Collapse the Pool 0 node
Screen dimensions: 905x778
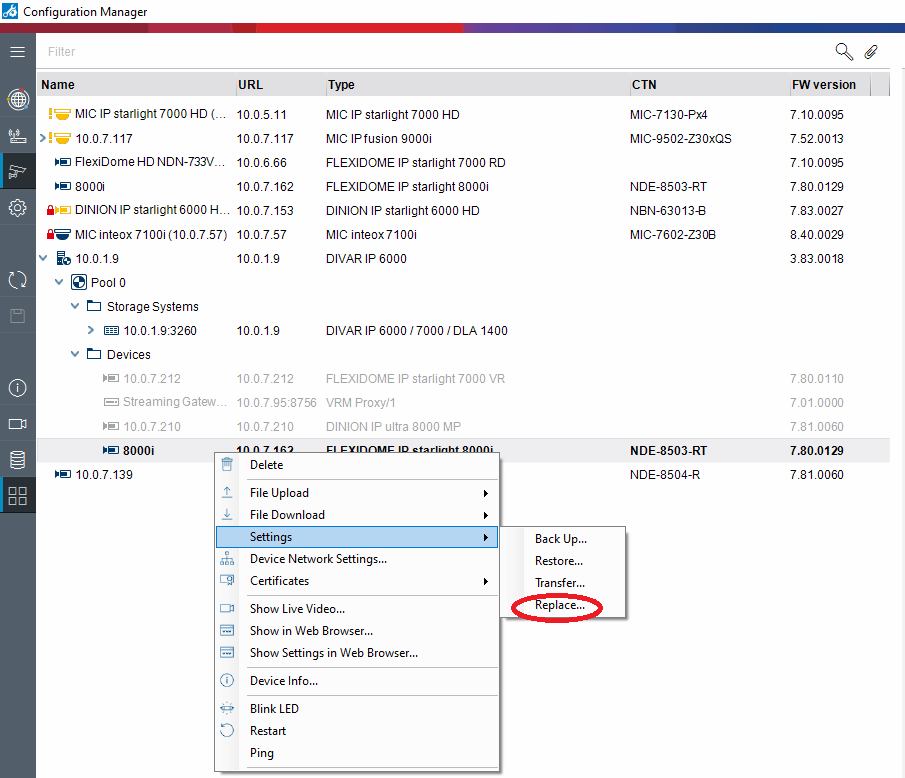click(59, 283)
